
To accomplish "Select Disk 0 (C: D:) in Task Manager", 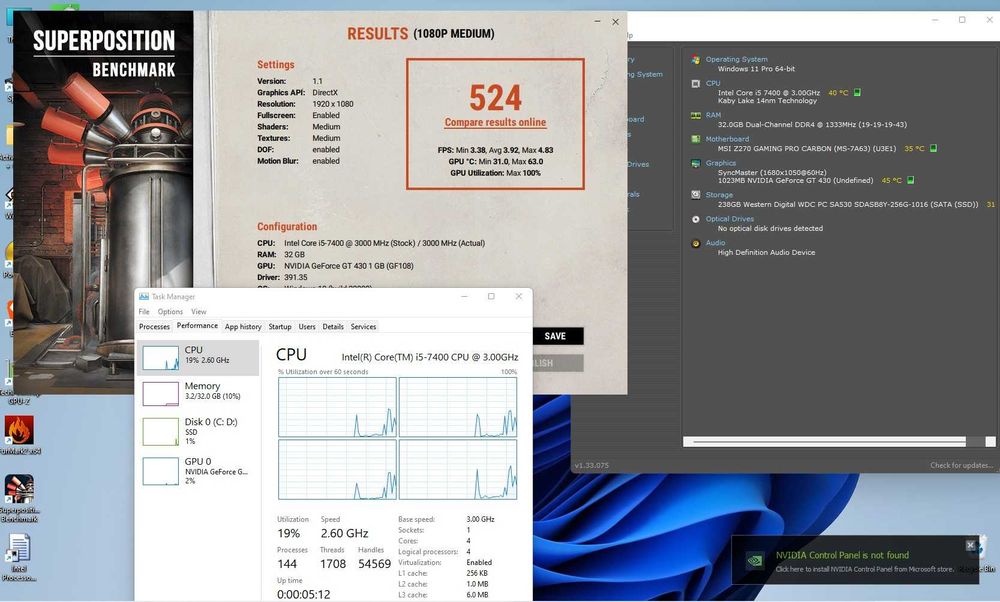I will tap(198, 431).
